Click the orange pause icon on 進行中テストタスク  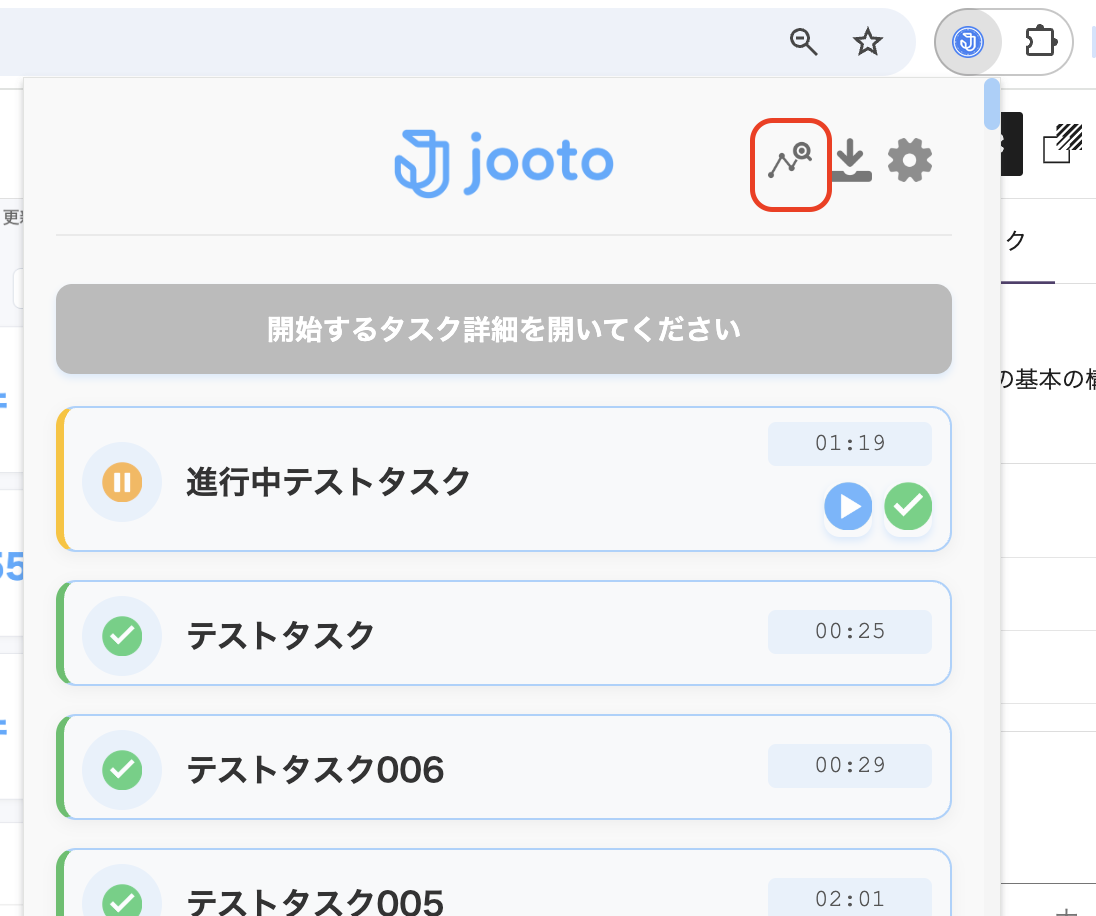(x=121, y=482)
